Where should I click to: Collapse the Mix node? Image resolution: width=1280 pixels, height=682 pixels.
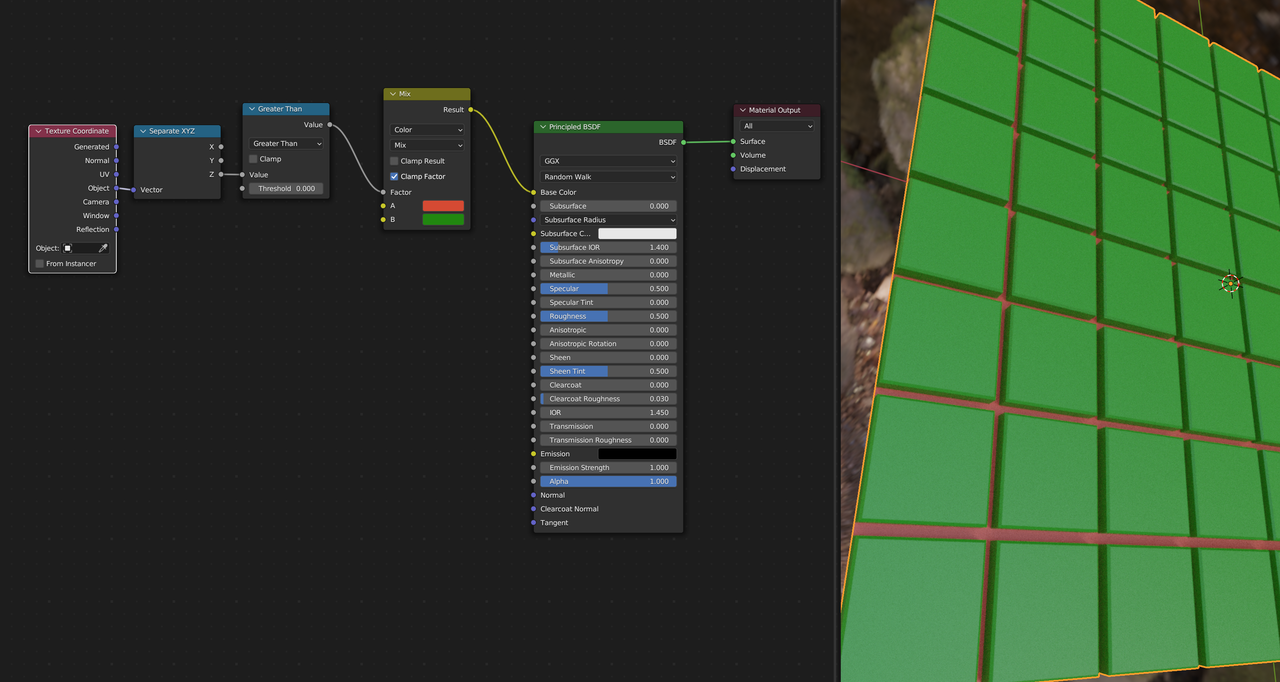(393, 94)
